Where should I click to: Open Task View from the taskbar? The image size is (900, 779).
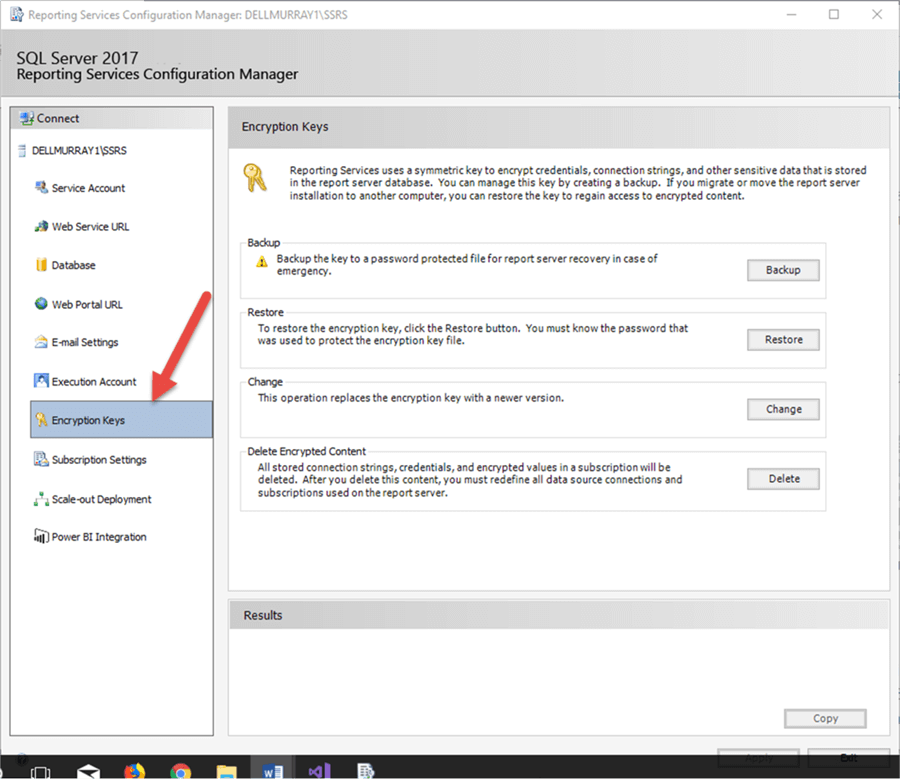(x=40, y=772)
